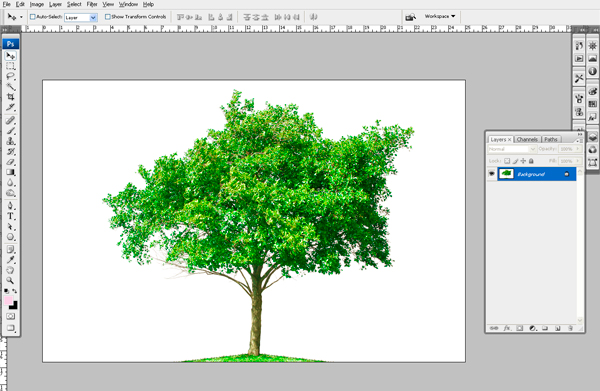Screen dimensions: 600x391
Task: Click the pink foreground color swatch
Action: tap(8, 300)
